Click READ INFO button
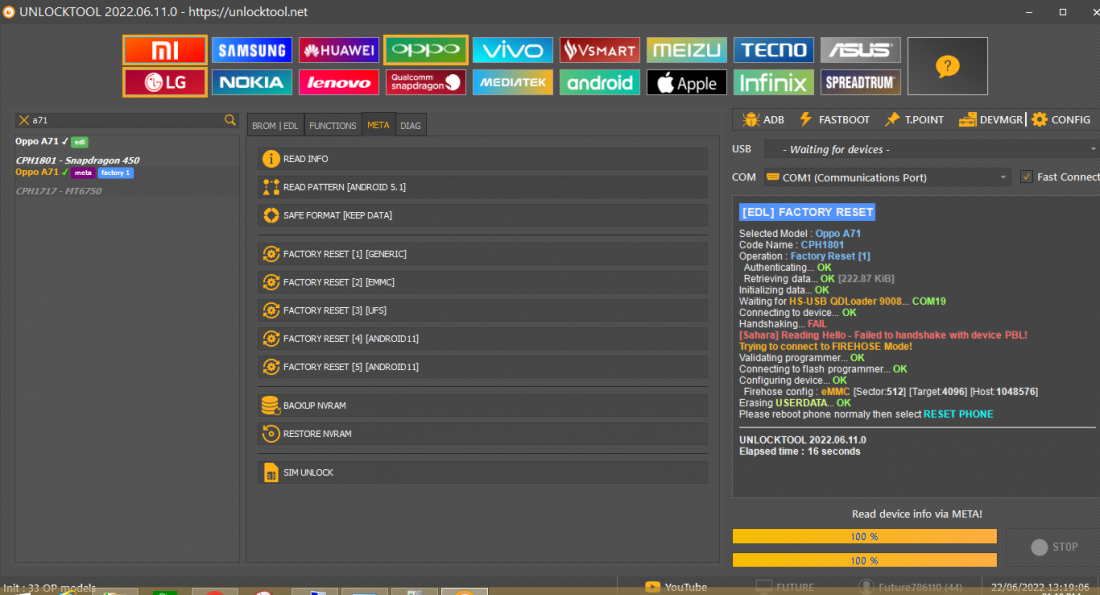Screen dimensions: 1100x595 (483, 159)
